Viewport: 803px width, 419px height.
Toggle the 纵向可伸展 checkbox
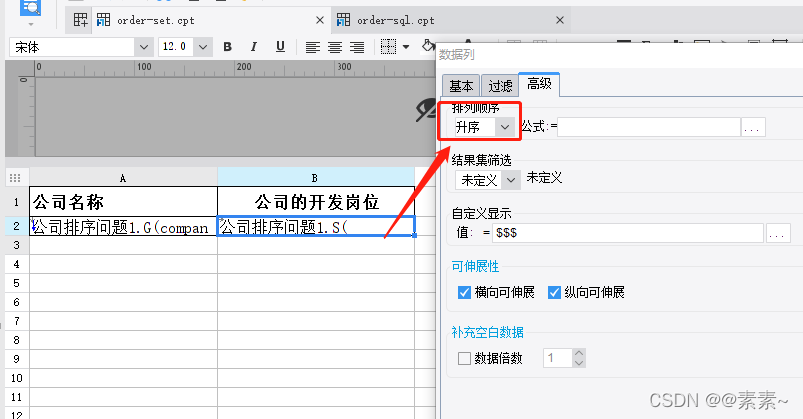pyautogui.click(x=554, y=292)
